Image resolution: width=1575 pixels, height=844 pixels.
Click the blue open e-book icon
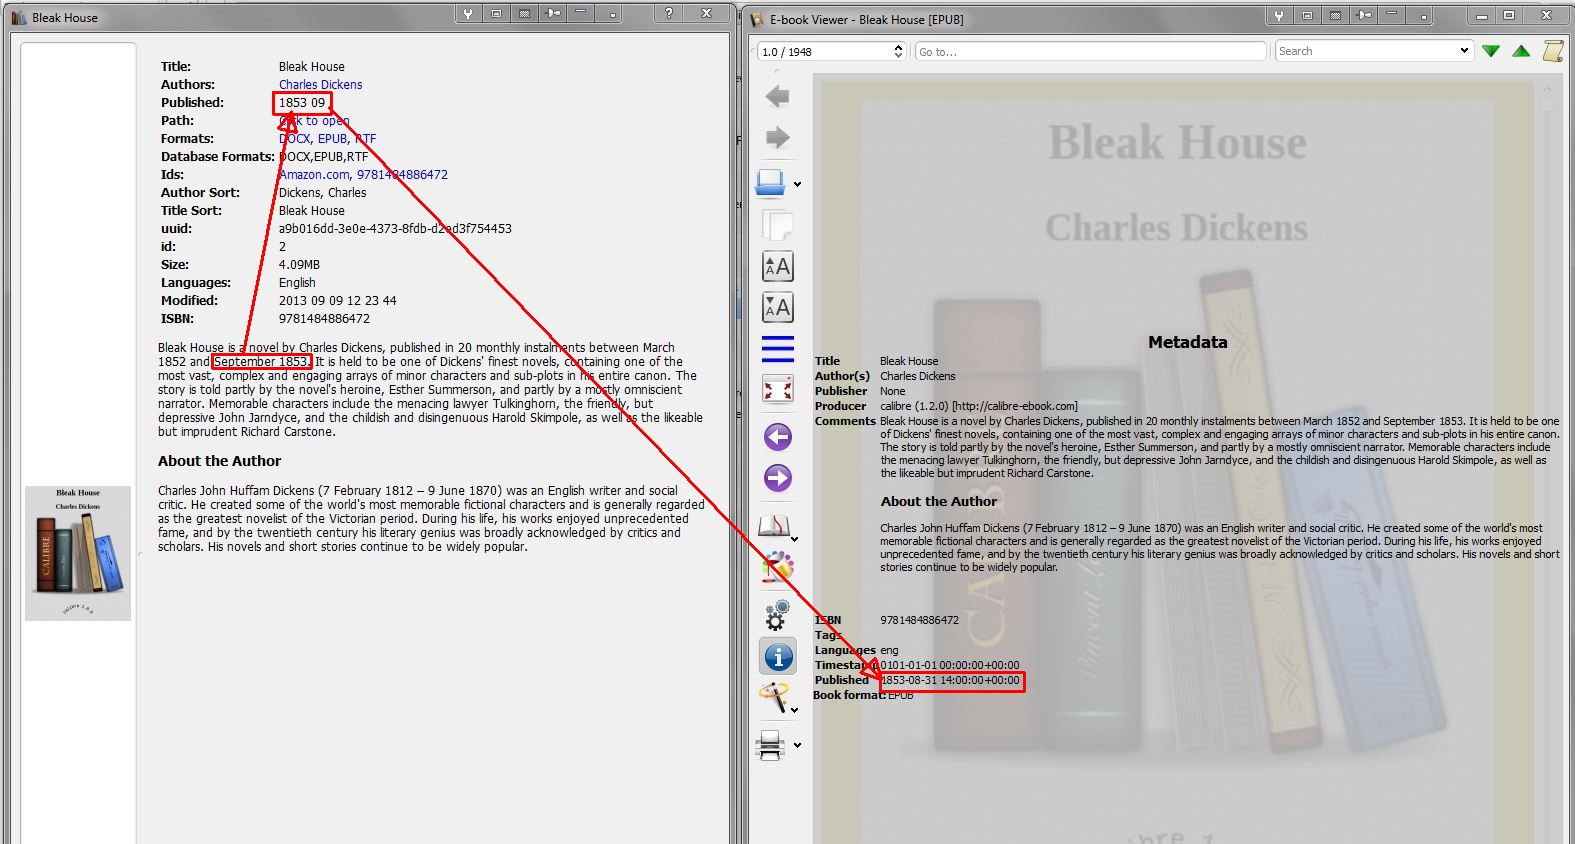772,183
